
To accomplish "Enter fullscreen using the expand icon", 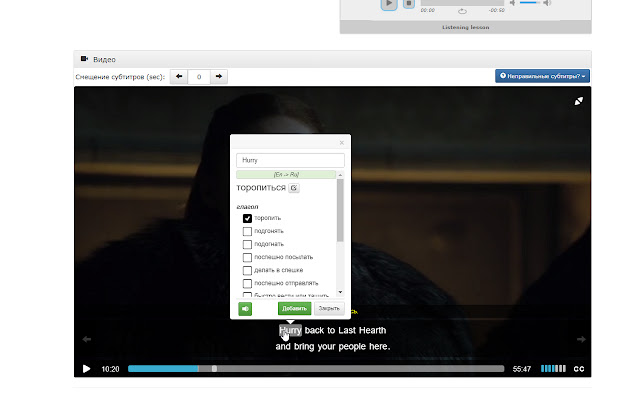I will 578,101.
